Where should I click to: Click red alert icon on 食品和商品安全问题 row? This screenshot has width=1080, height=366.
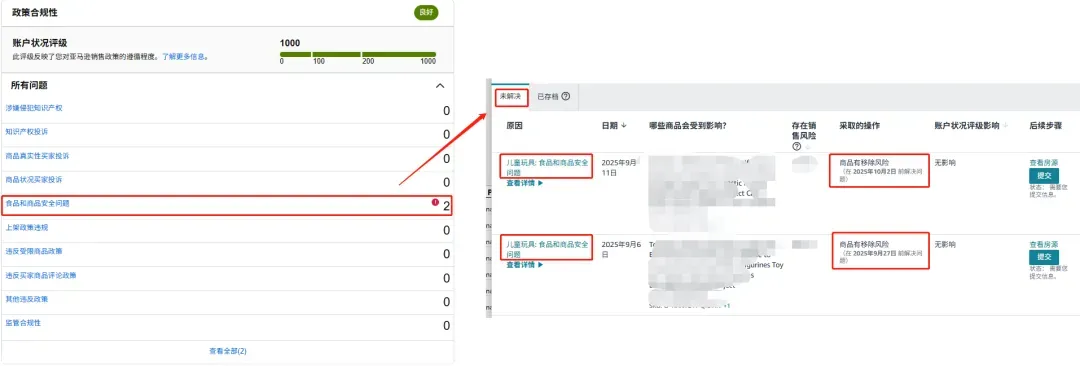pos(435,203)
